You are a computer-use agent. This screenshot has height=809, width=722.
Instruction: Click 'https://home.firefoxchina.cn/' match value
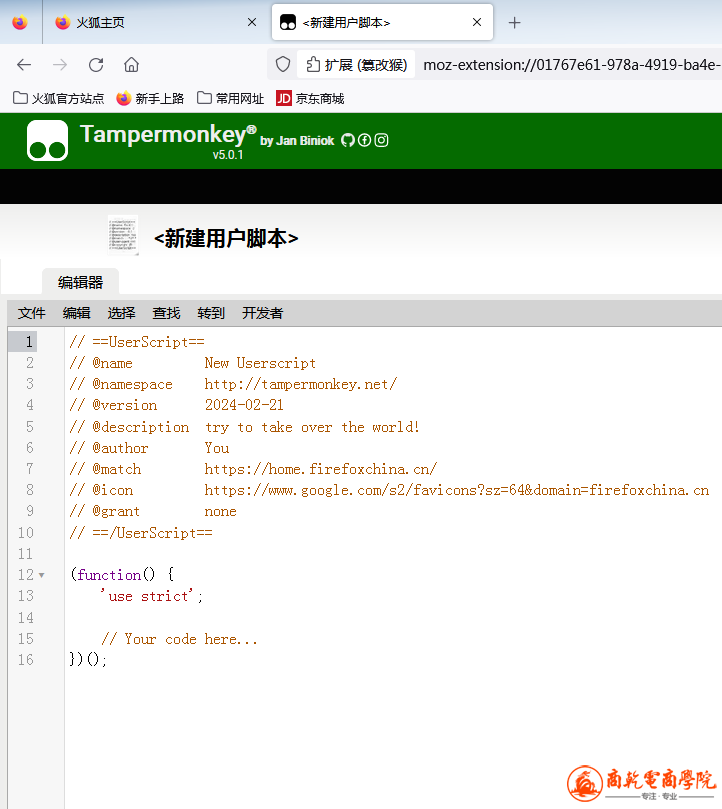(320, 469)
